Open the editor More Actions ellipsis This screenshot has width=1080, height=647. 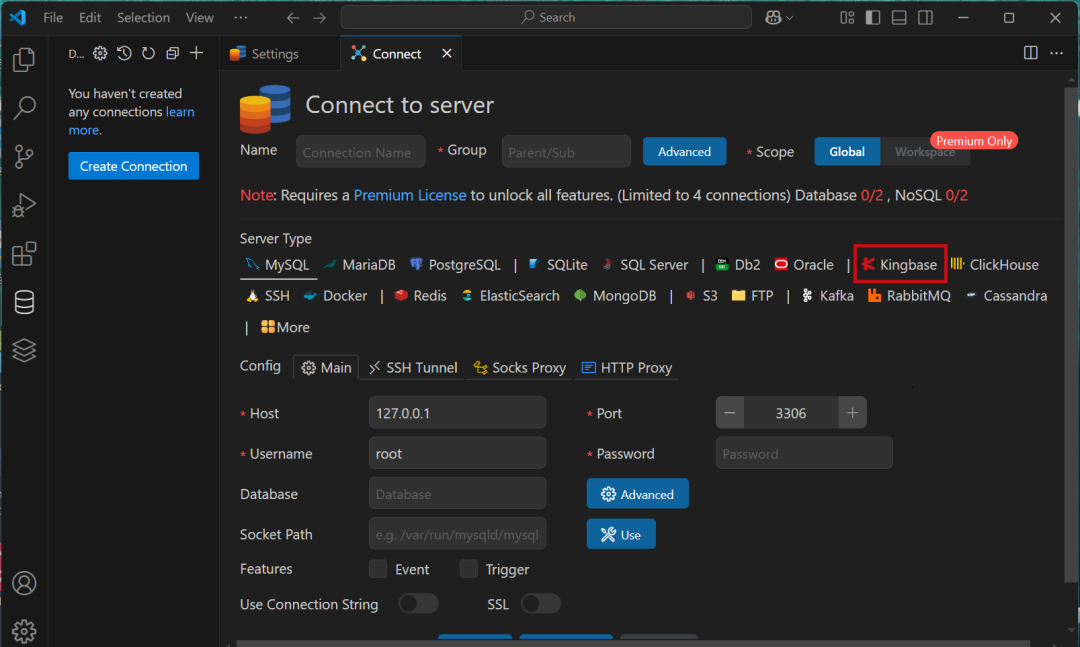pos(1056,53)
